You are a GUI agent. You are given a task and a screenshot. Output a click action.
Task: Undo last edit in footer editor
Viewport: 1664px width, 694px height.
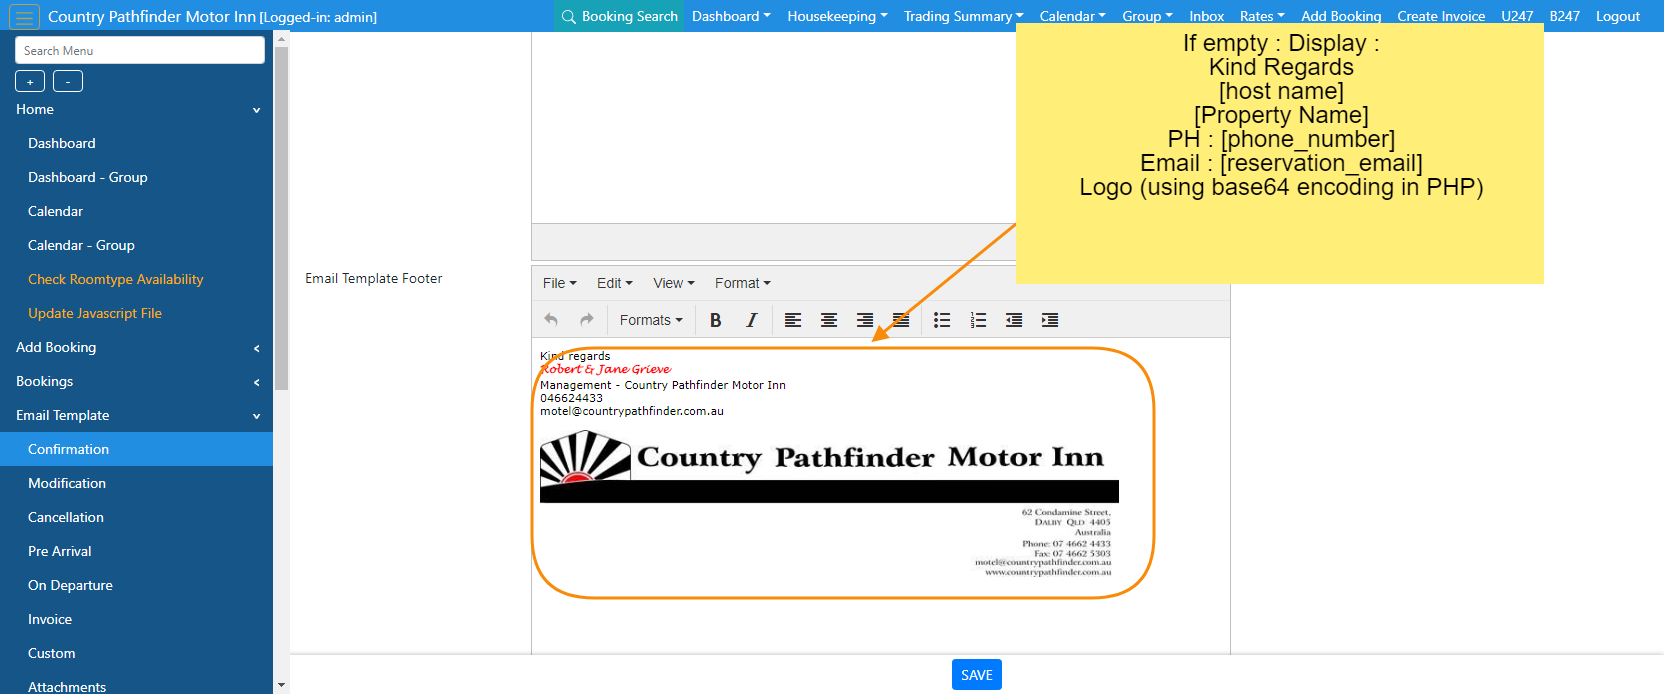(x=551, y=320)
